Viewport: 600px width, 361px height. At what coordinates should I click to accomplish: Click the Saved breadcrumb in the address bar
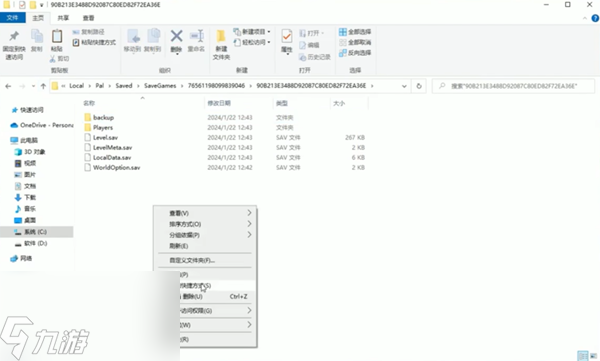click(124, 86)
